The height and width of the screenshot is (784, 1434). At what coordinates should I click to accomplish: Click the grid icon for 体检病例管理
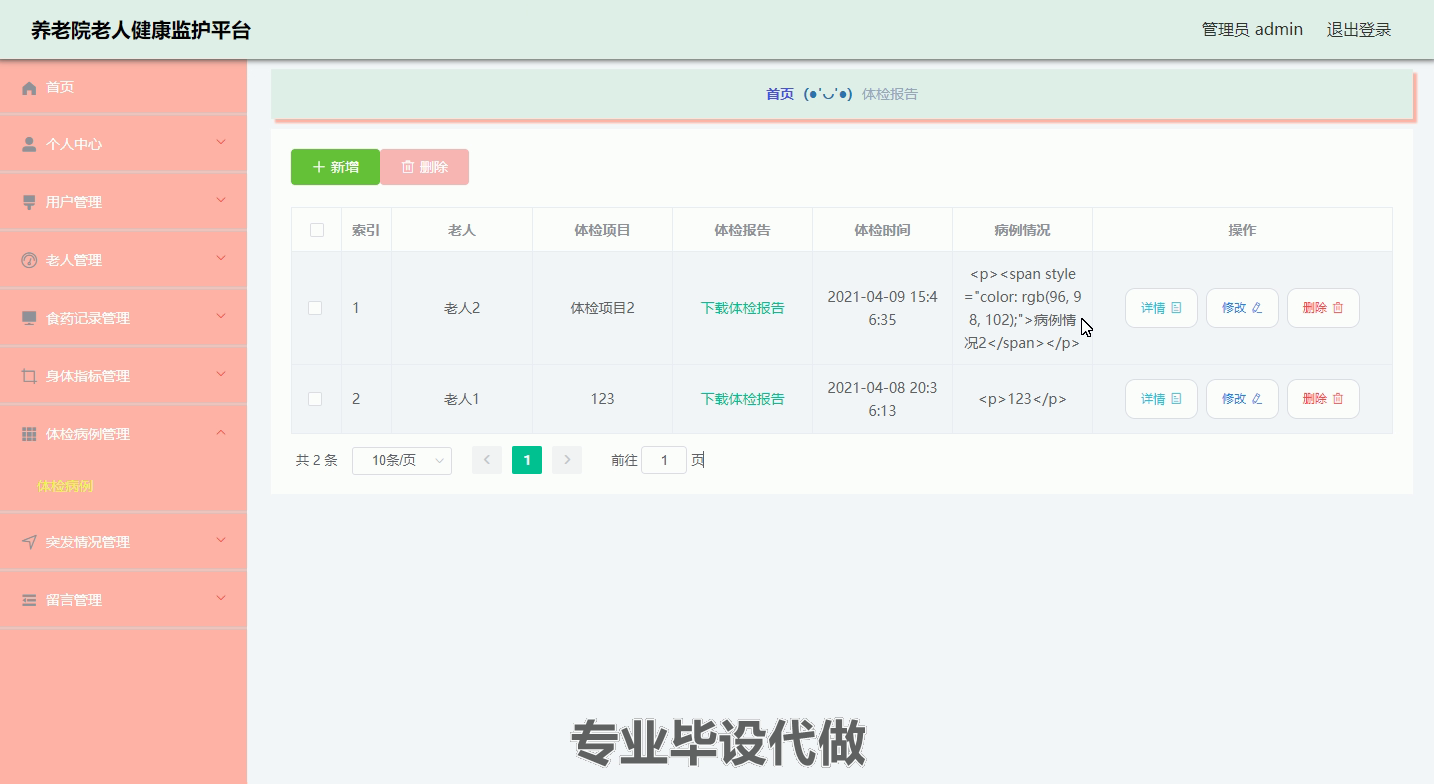pos(29,434)
